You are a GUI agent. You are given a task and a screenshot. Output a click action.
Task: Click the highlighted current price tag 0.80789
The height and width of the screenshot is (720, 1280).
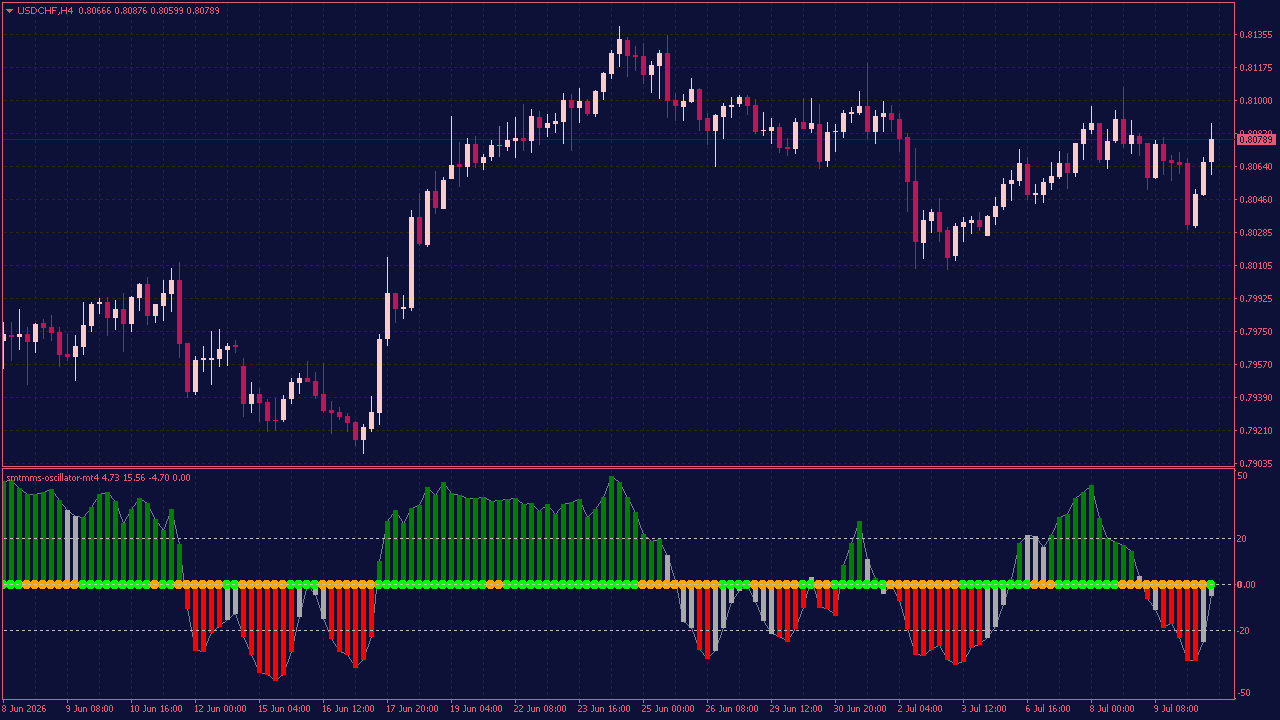(x=1255, y=139)
